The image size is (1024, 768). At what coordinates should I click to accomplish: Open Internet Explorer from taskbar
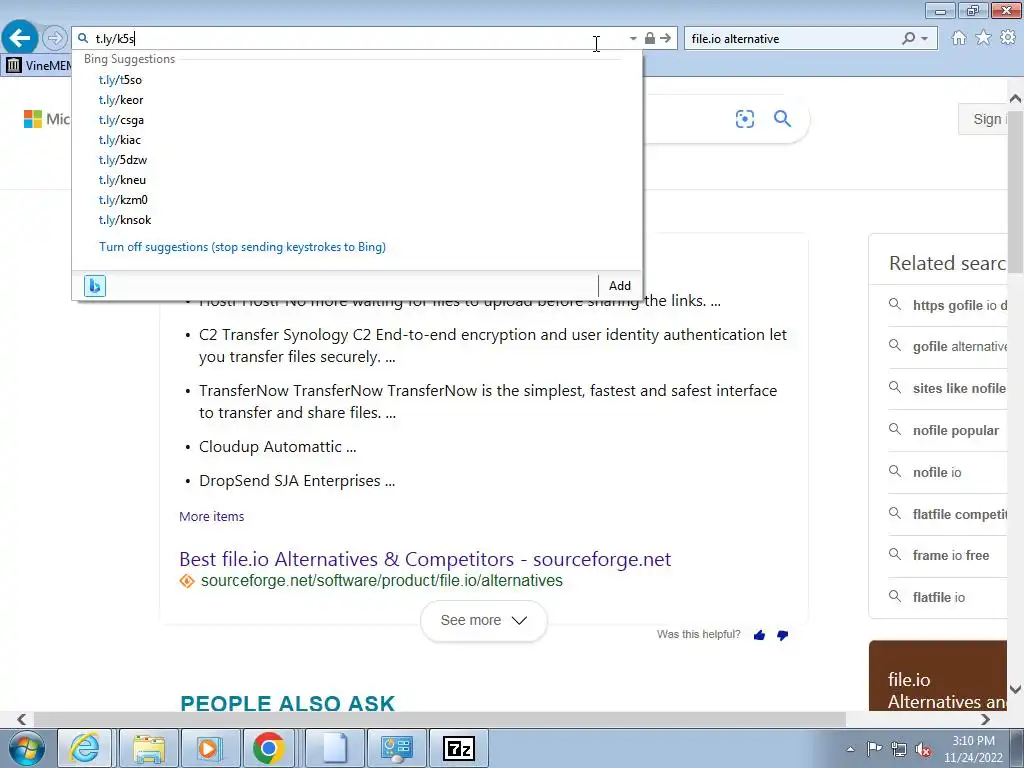85,748
